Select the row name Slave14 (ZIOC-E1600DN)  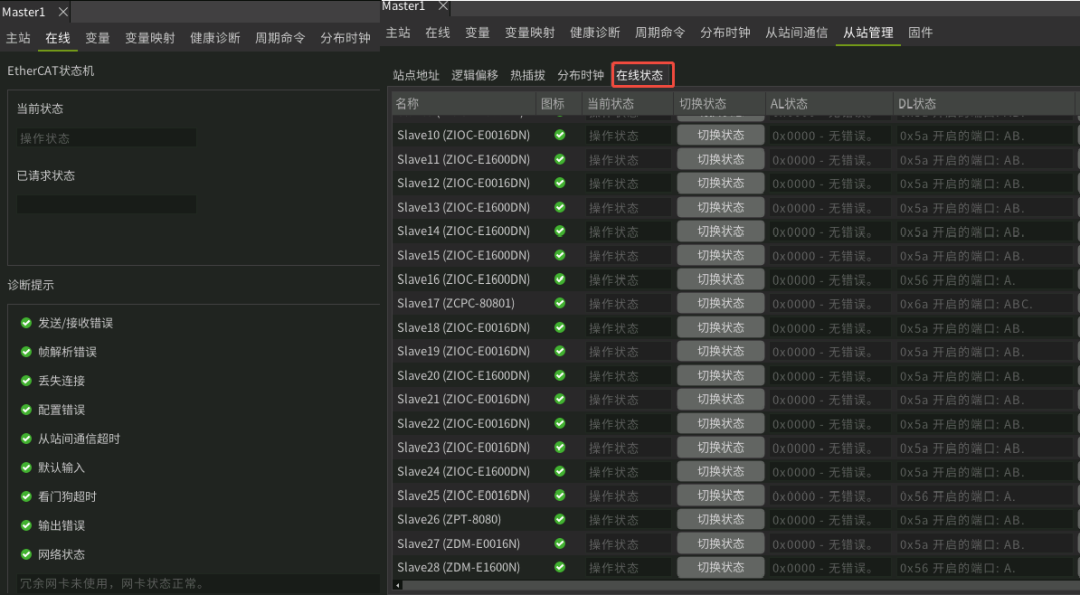point(464,231)
